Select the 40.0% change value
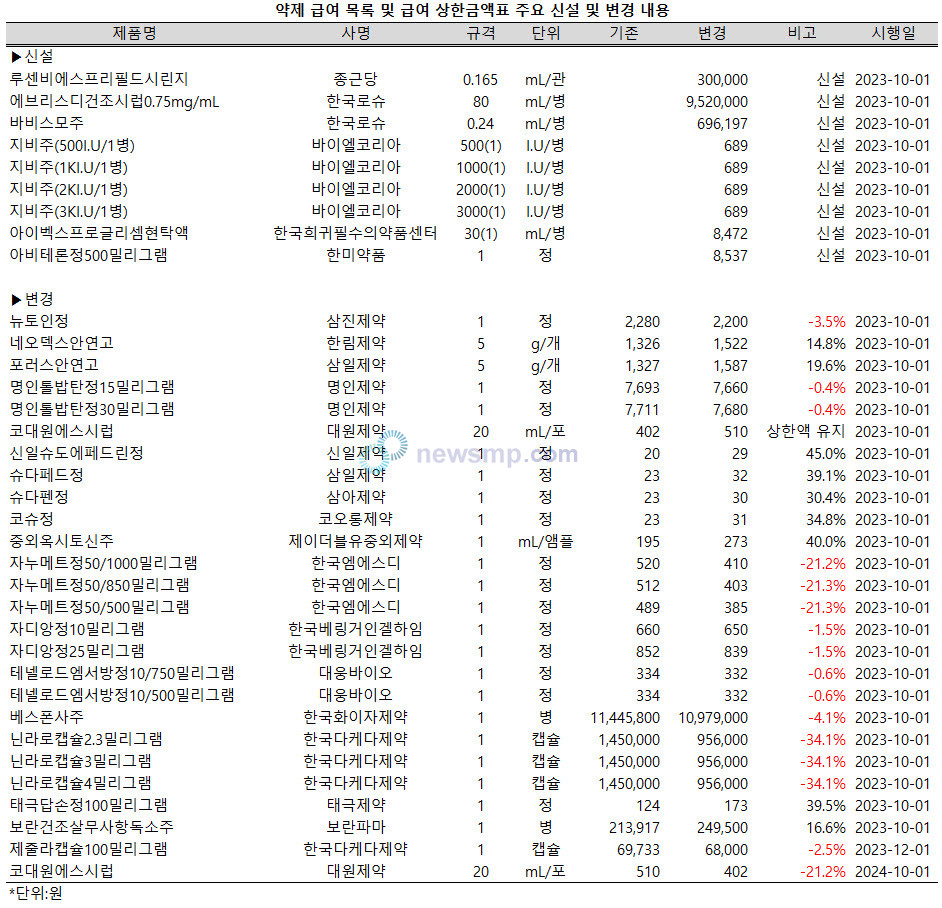Screen dimensions: 942x908 (x=825, y=542)
